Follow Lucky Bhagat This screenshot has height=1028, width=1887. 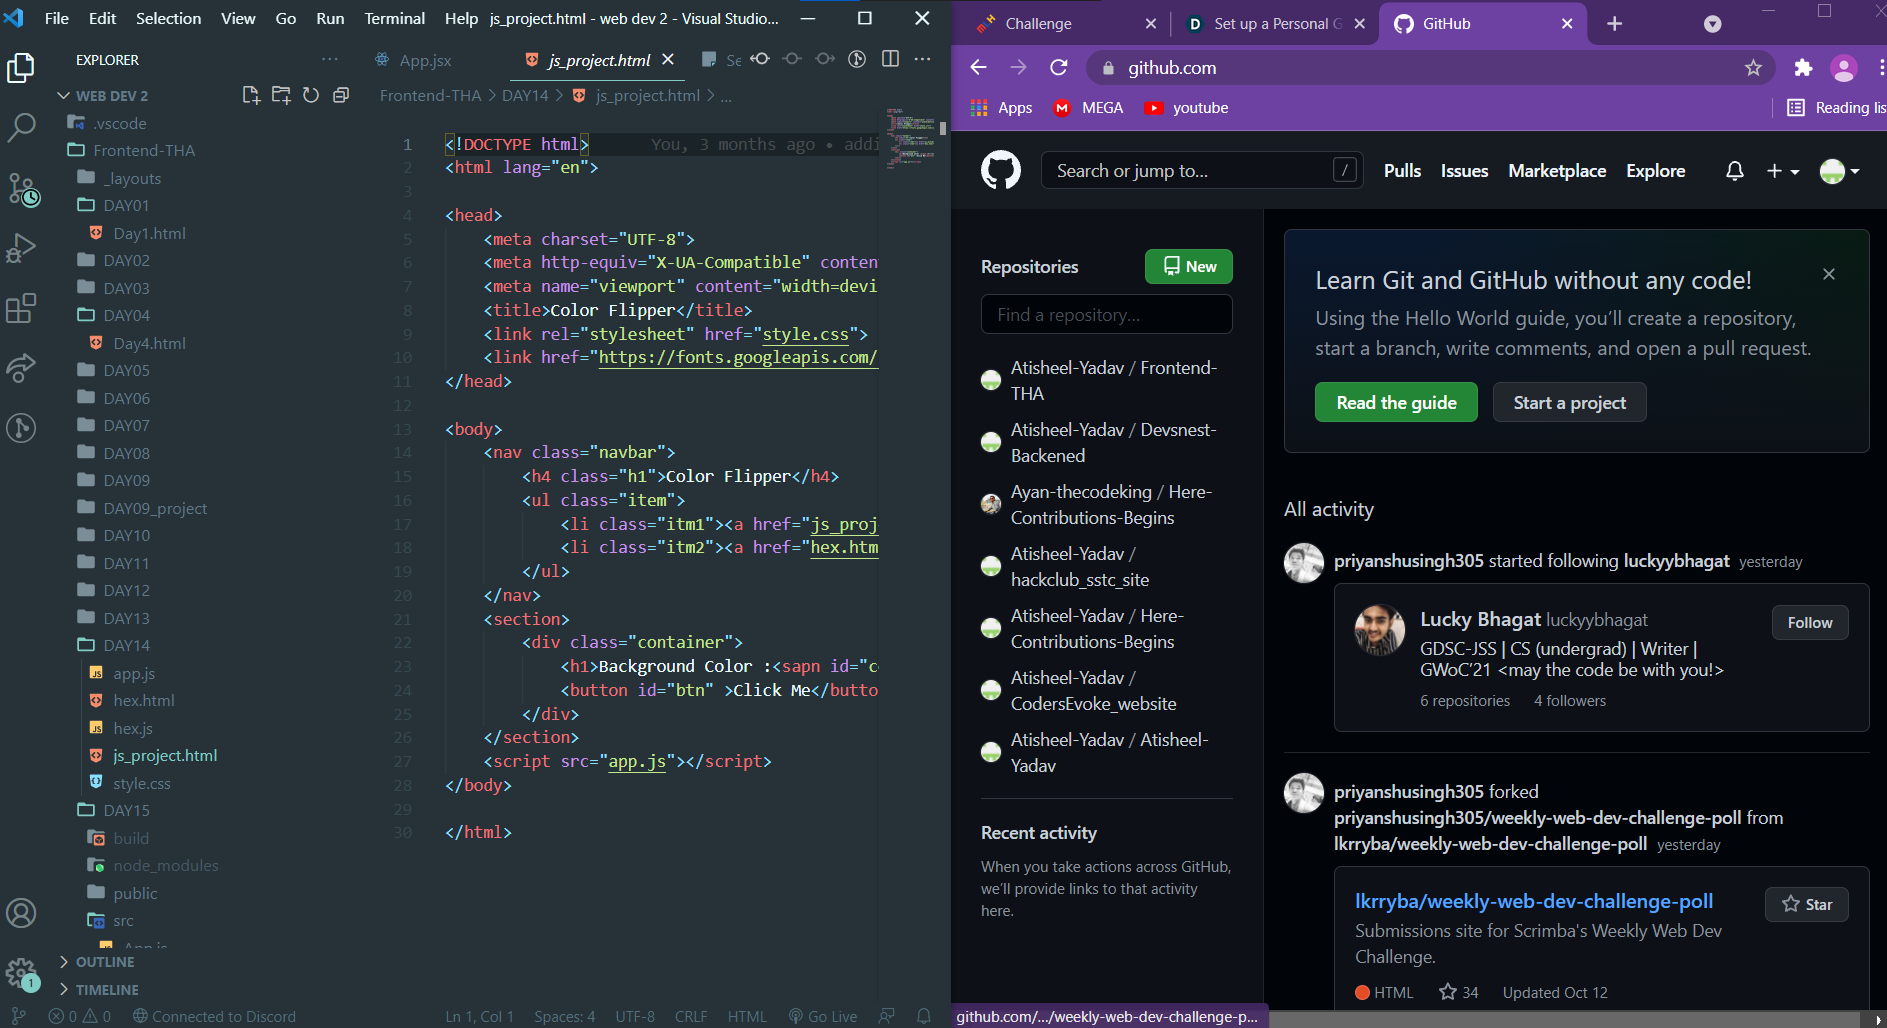(1810, 623)
